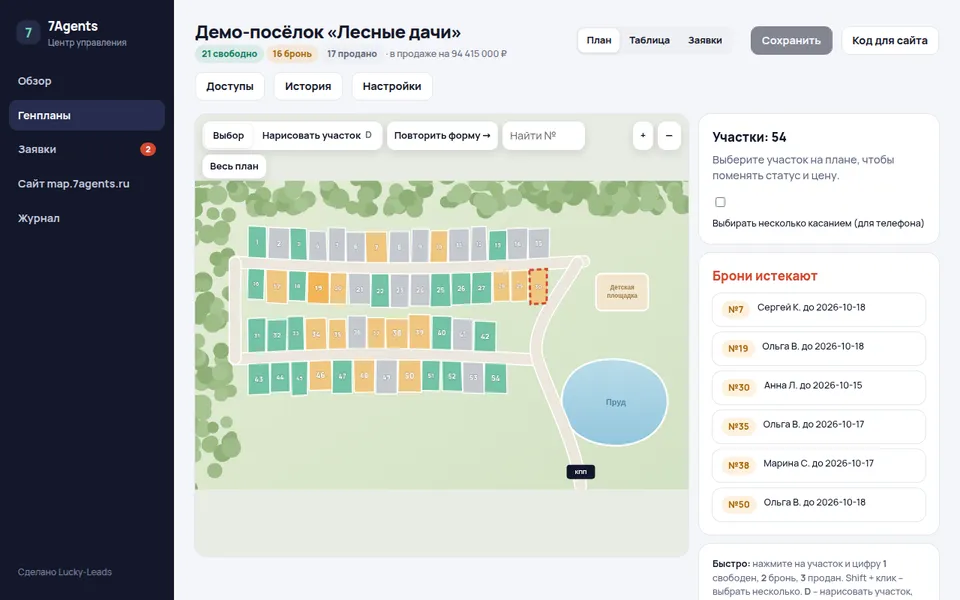The height and width of the screenshot is (600, 960).
Task: Open the Настройки section
Action: [x=392, y=86]
